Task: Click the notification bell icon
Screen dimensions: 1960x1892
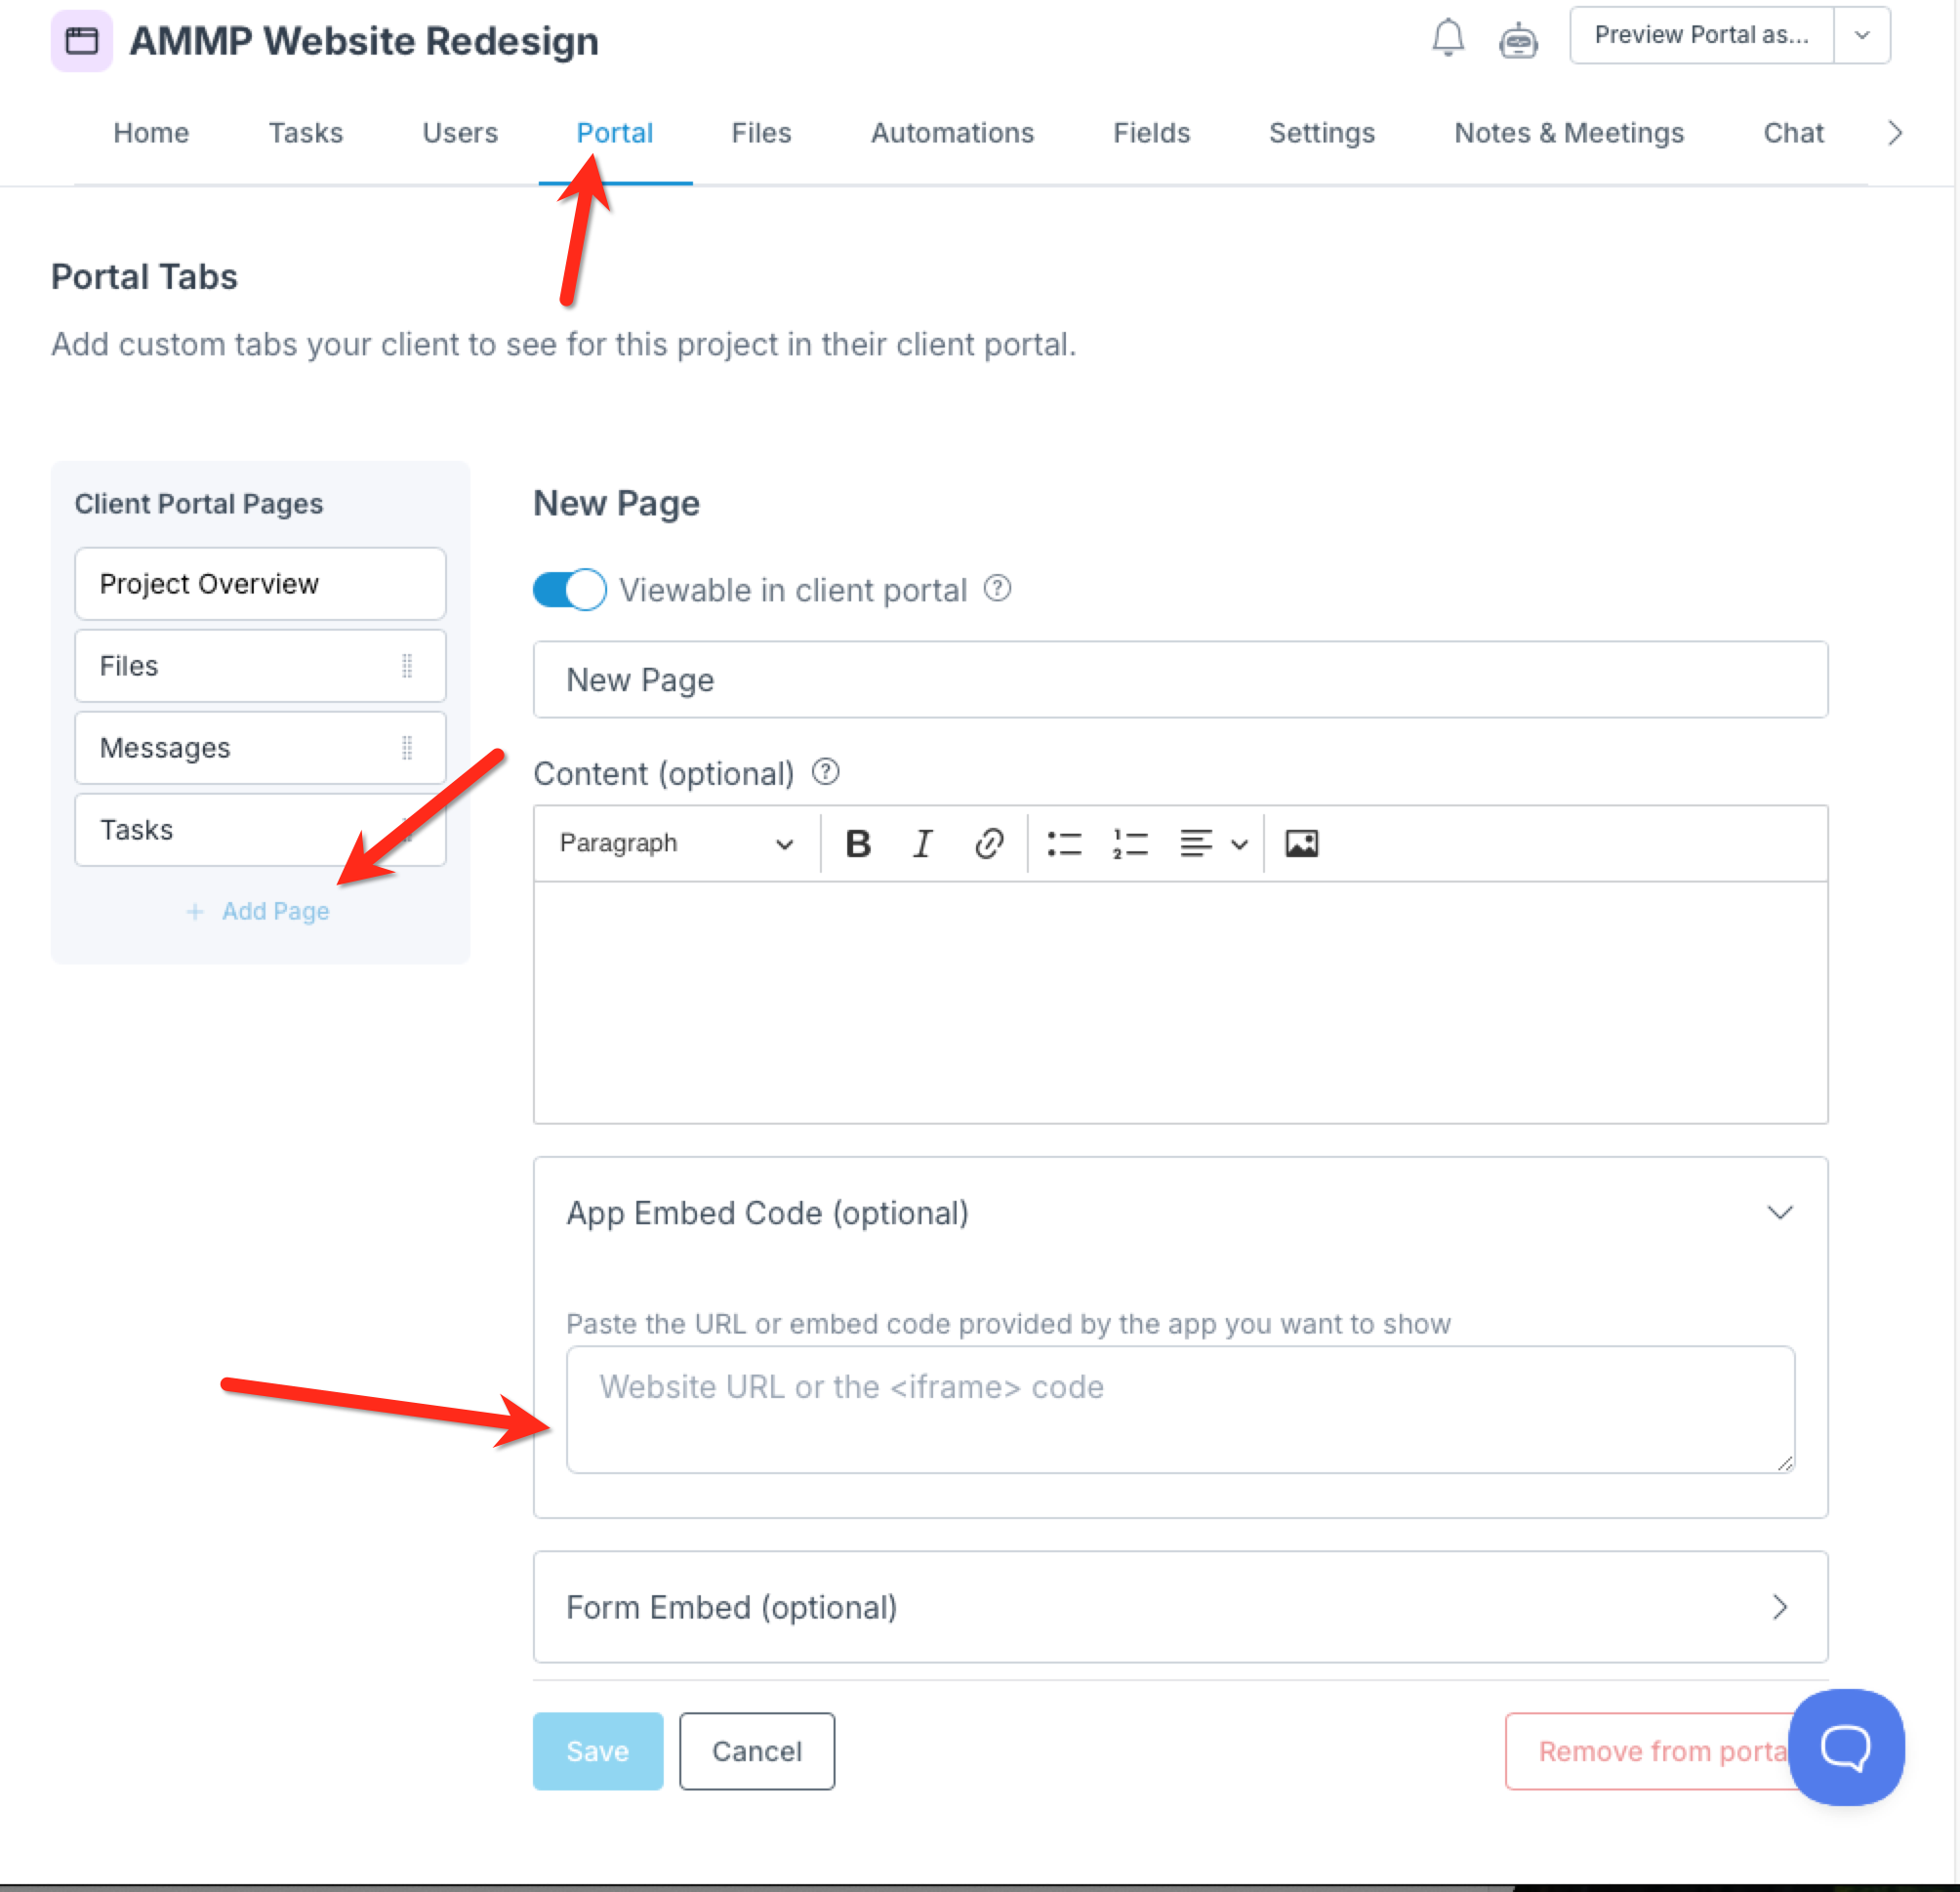Action: [1447, 38]
